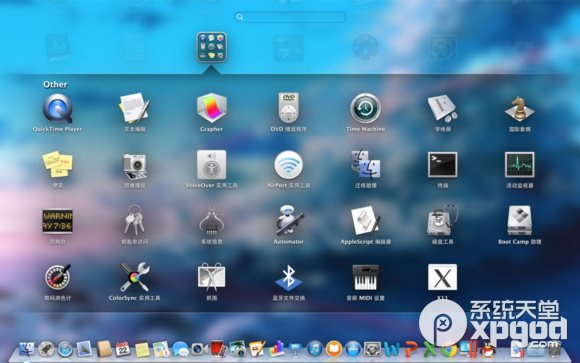Open iTunes in the Dock

tap(315, 349)
